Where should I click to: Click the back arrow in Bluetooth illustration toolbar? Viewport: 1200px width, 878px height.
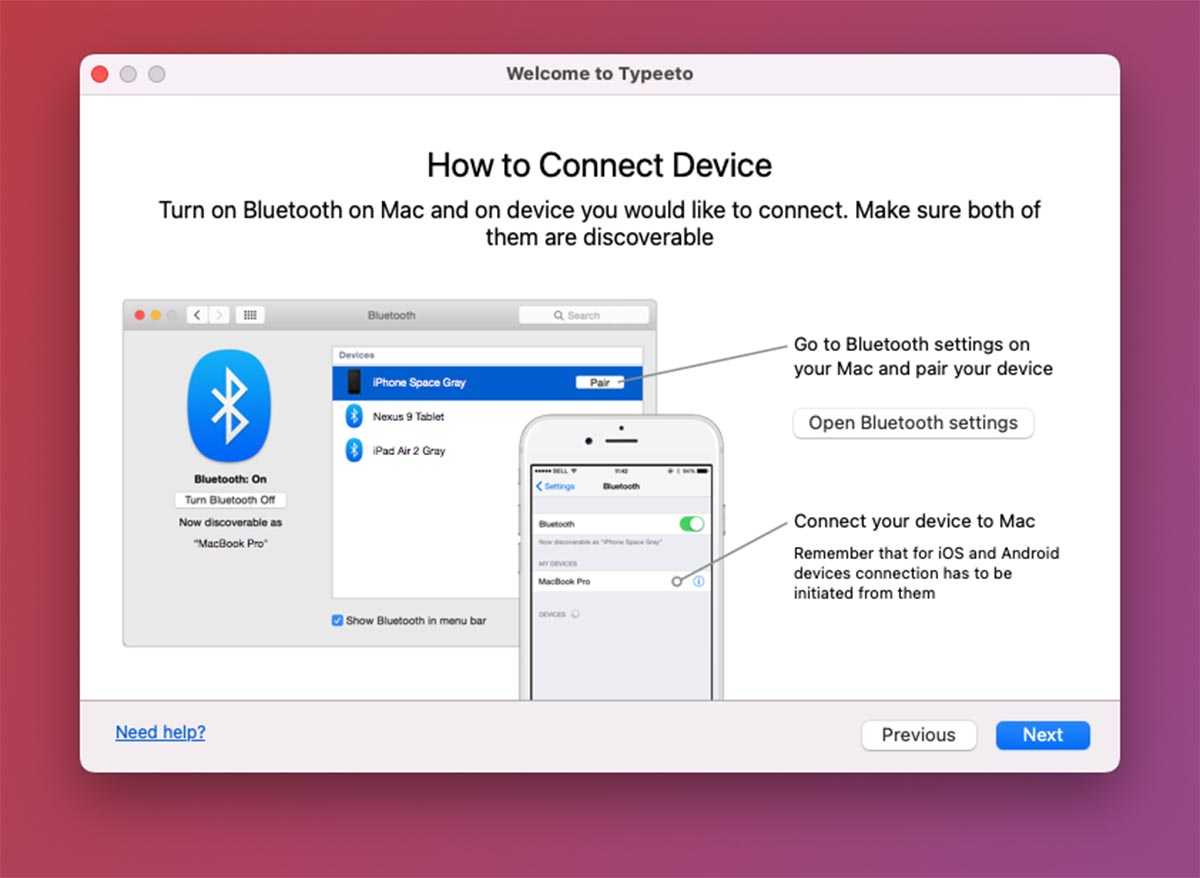tap(198, 315)
